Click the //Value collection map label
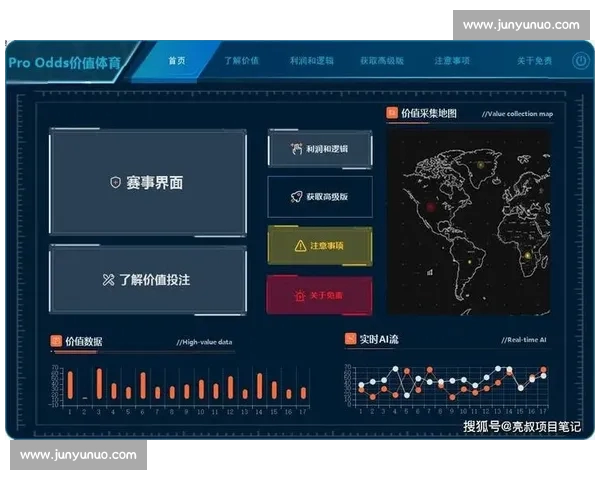The height and width of the screenshot is (480, 600). click(x=517, y=114)
